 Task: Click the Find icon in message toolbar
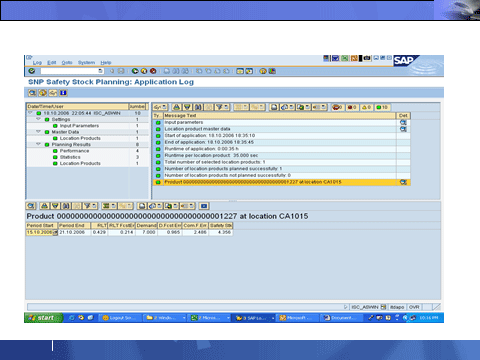pos(198,107)
